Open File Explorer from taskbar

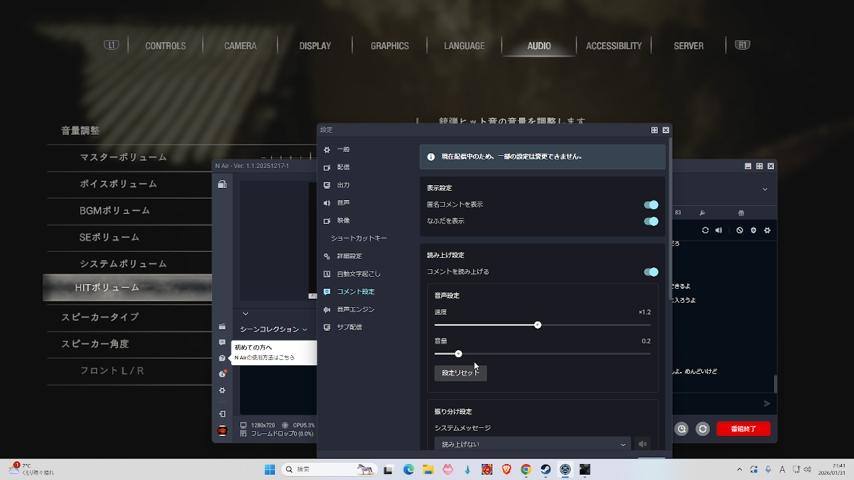point(428,469)
